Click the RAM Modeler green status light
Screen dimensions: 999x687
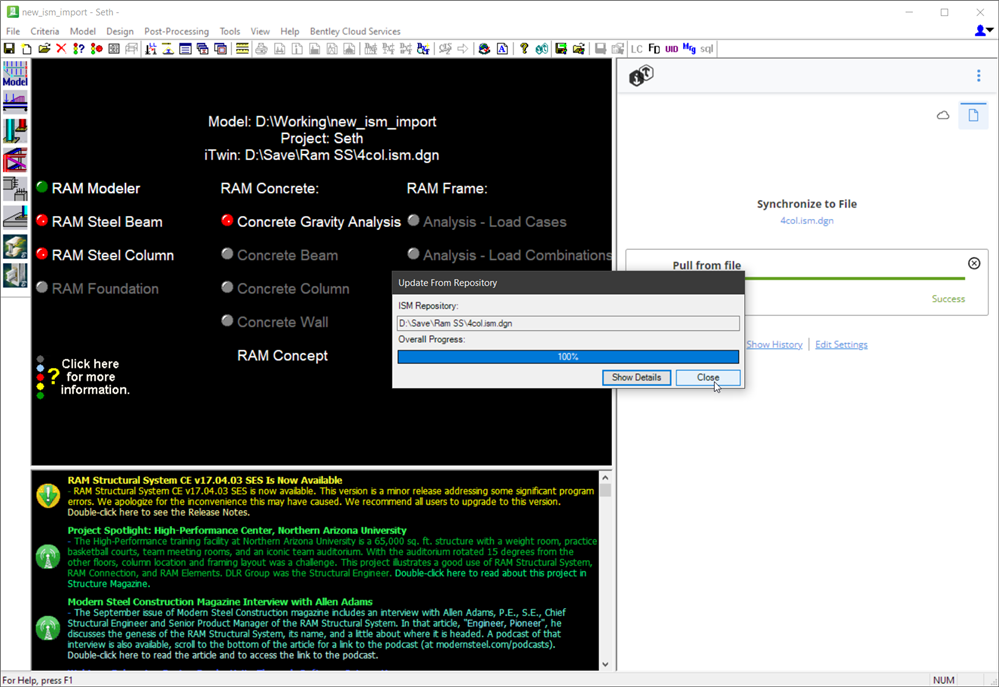pos(42,187)
